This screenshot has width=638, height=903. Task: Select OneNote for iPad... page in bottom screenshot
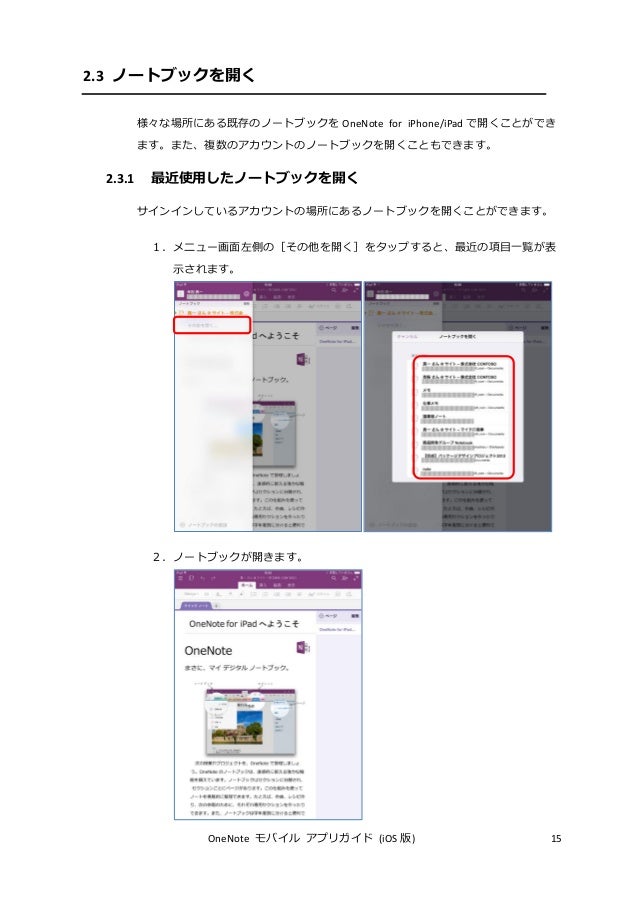337,629
